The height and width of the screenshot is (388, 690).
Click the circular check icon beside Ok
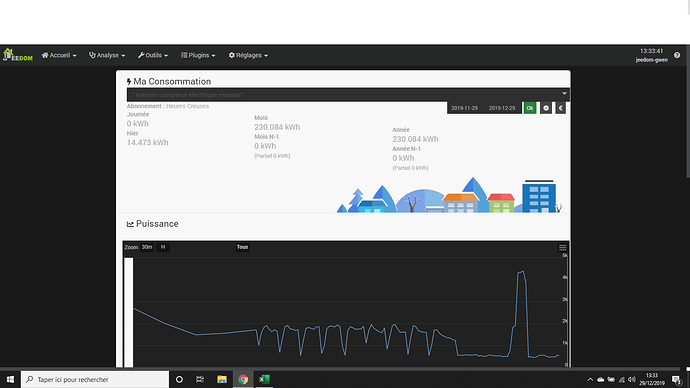pos(546,108)
